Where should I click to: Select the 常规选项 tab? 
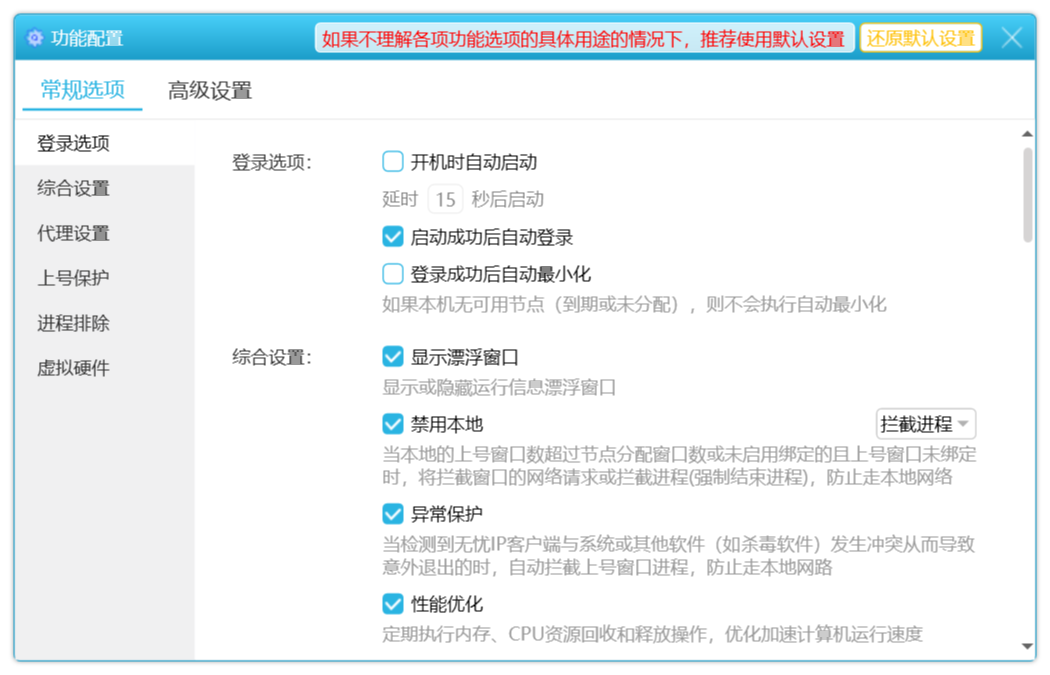pos(82,90)
